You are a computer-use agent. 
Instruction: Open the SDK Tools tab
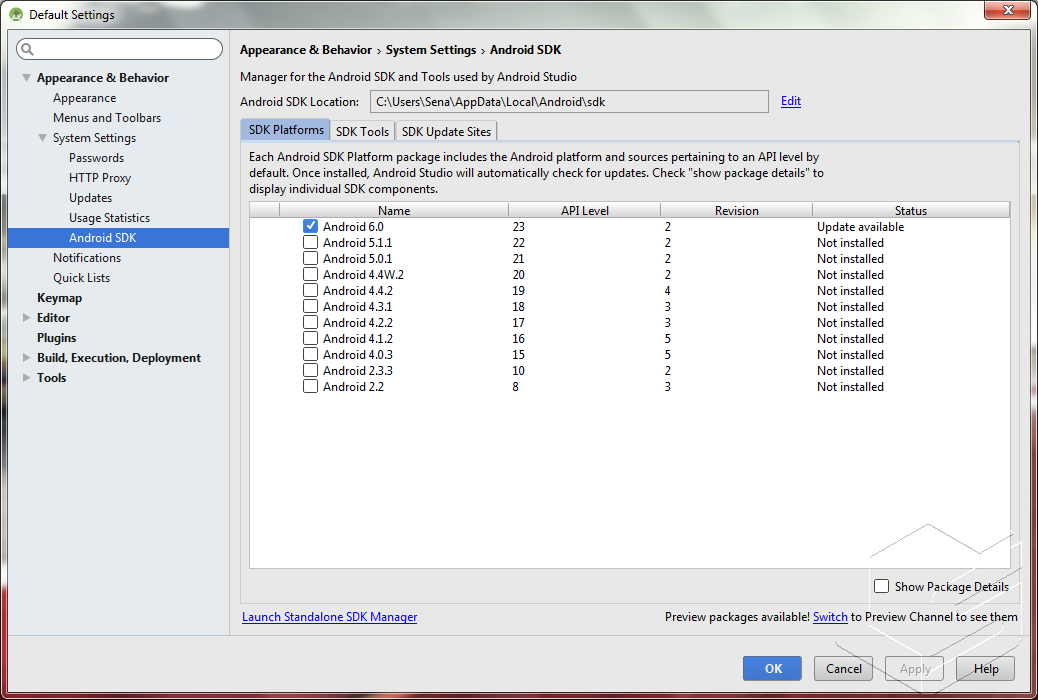(362, 131)
